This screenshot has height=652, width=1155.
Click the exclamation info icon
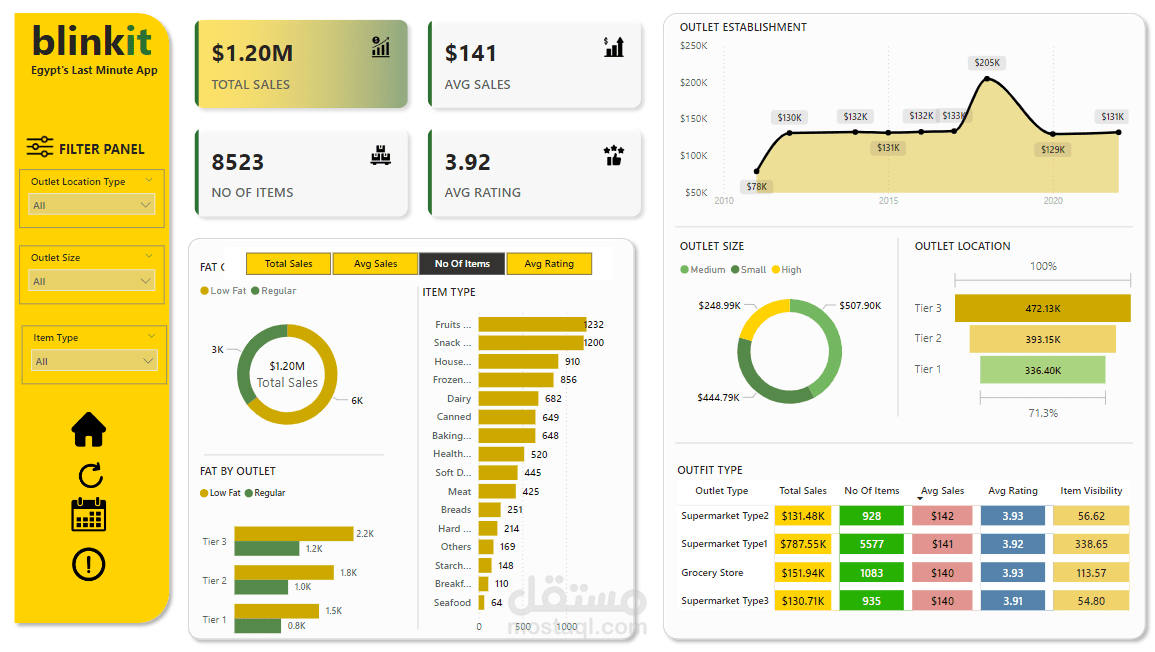pyautogui.click(x=88, y=564)
